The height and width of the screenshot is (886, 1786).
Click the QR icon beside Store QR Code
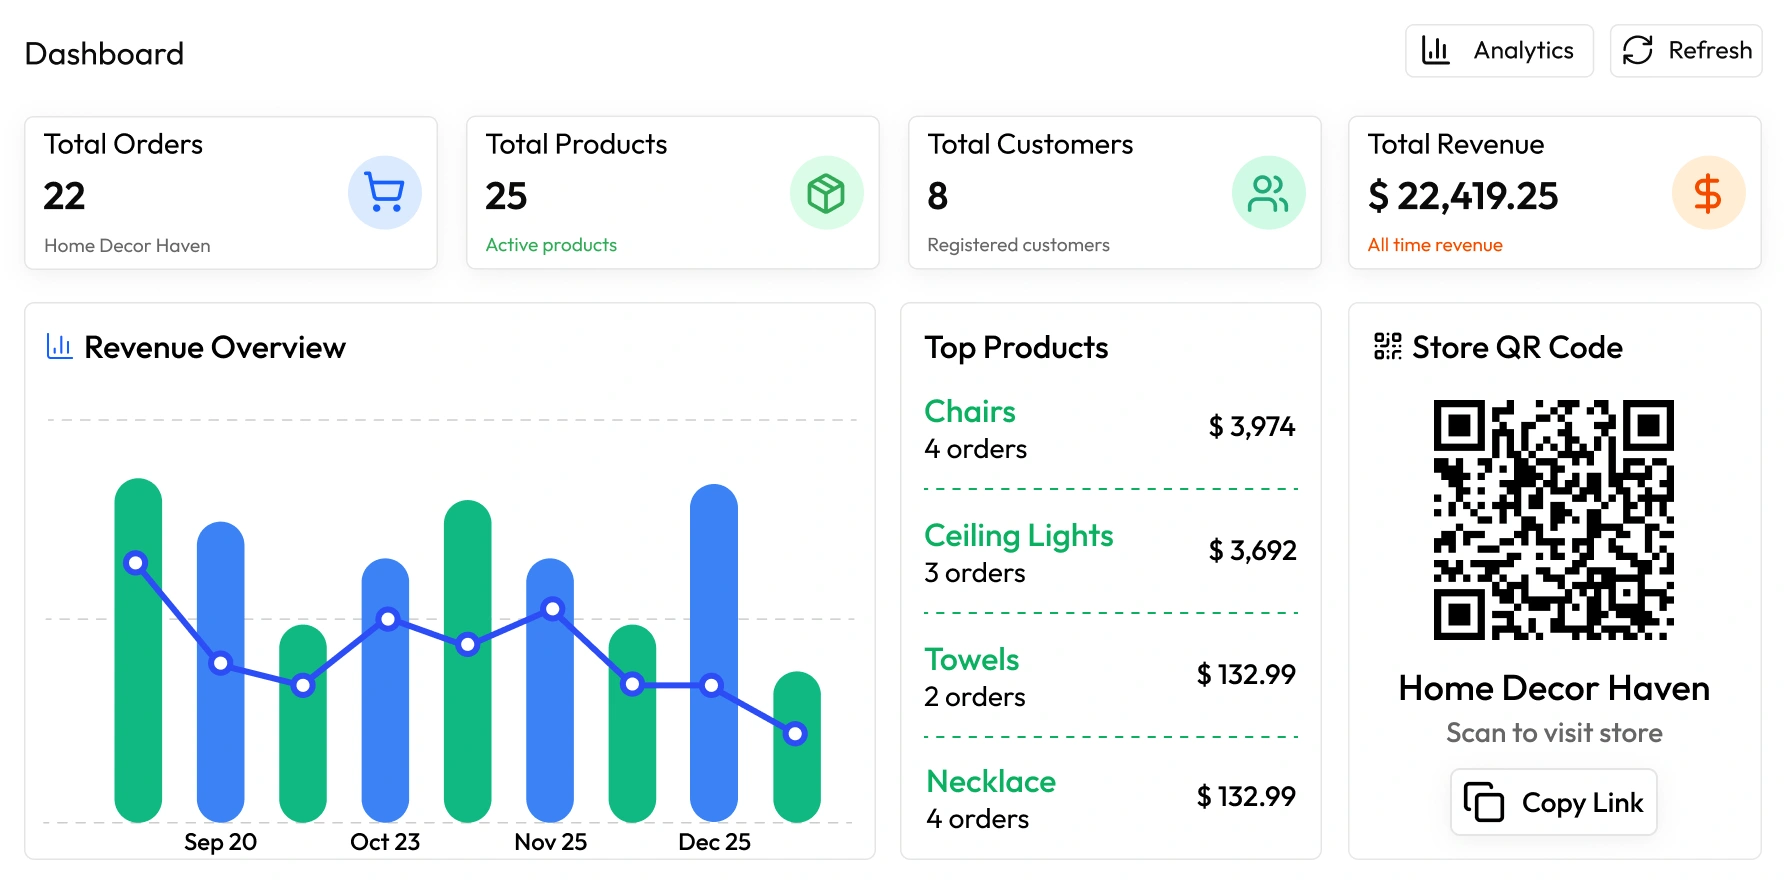click(1388, 347)
